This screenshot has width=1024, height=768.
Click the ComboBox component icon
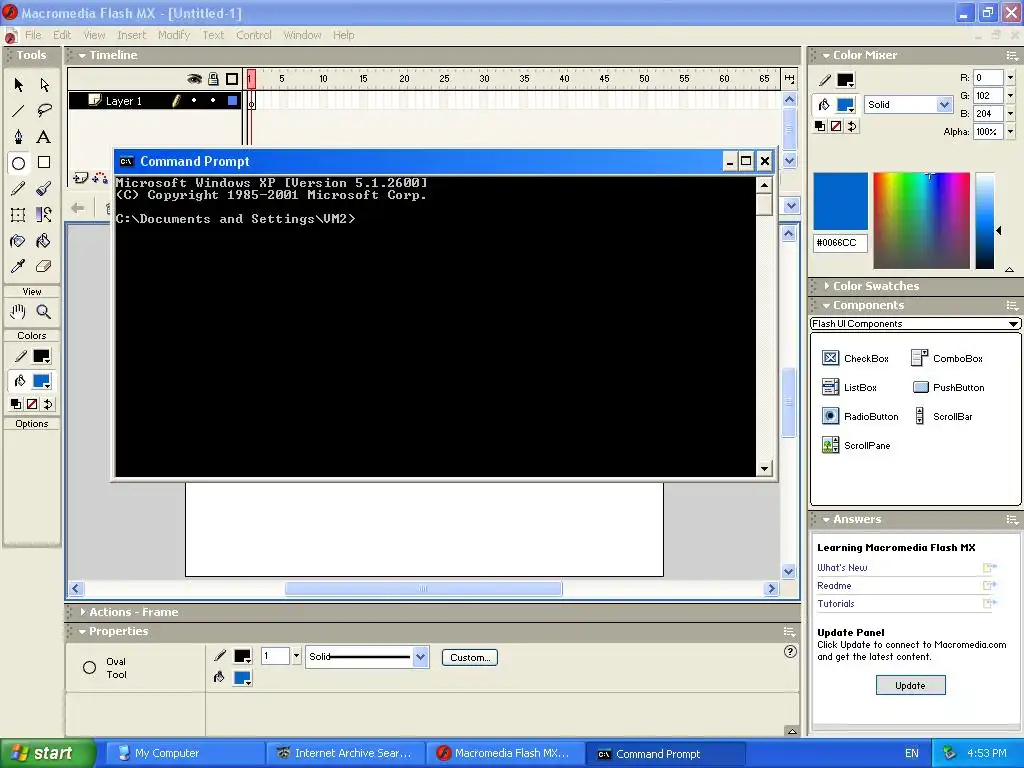[920, 358]
